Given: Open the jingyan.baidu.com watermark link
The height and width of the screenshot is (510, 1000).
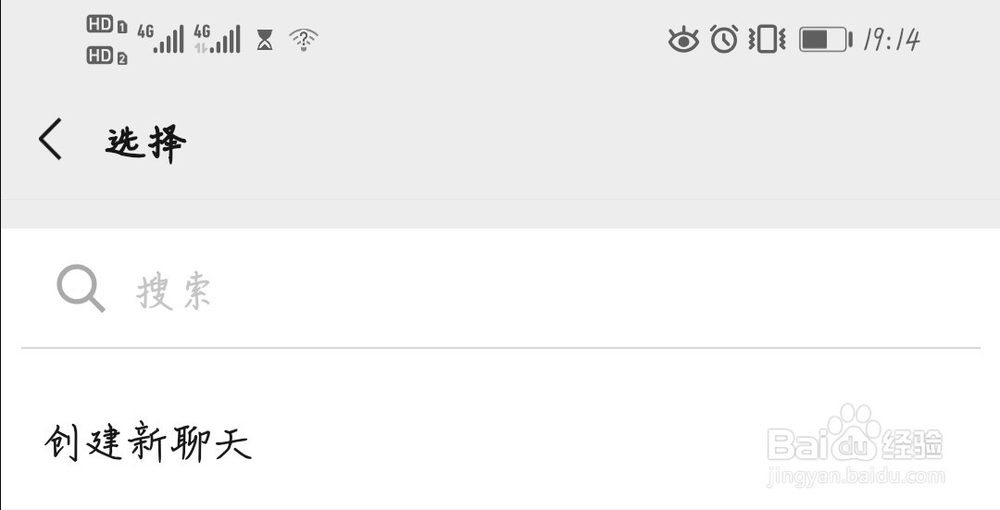Looking at the screenshot, I should (855, 476).
